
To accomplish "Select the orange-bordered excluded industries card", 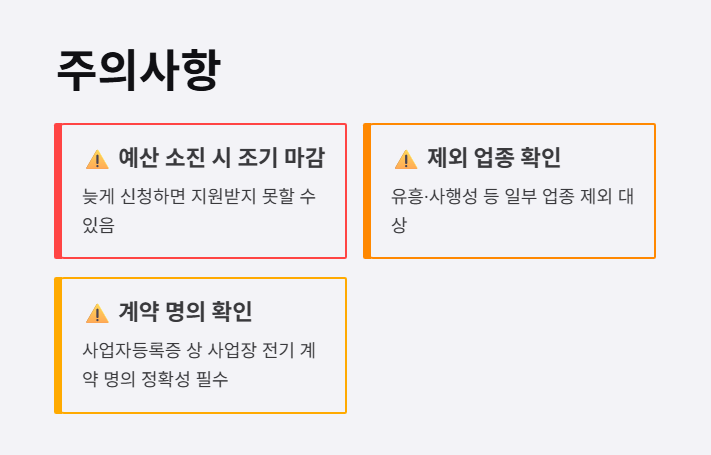I will coord(510,191).
